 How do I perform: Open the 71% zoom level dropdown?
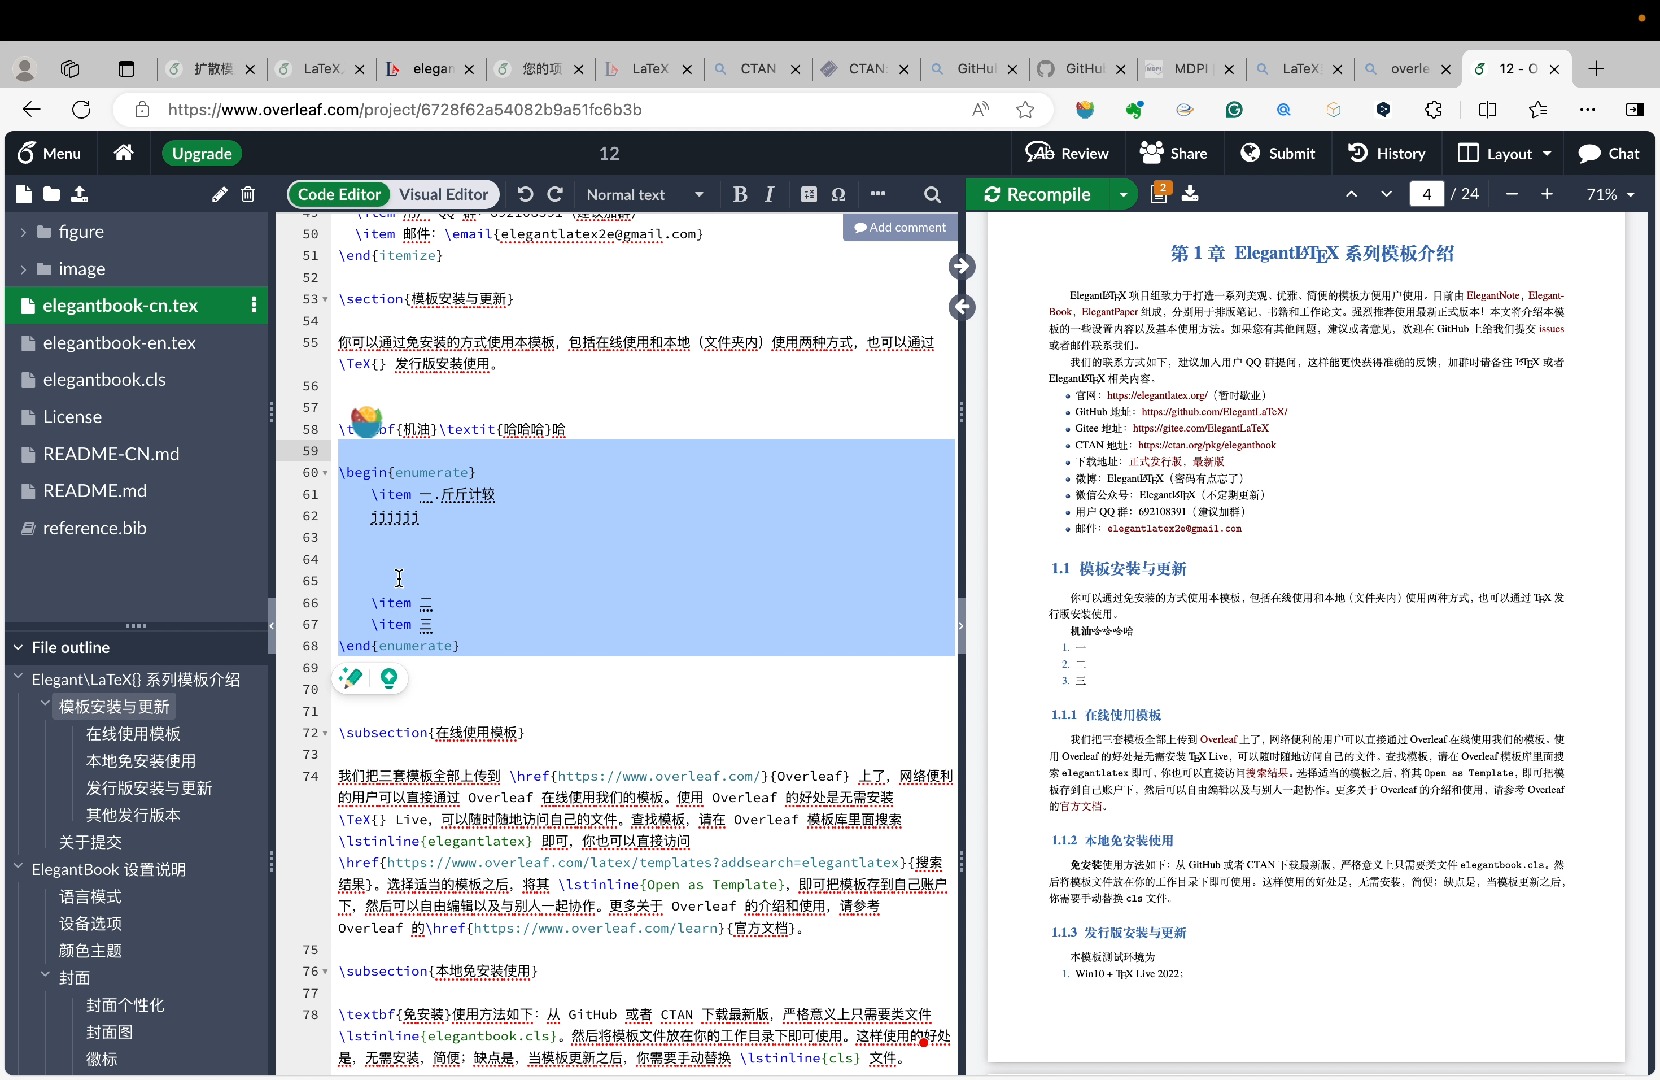tap(1610, 194)
